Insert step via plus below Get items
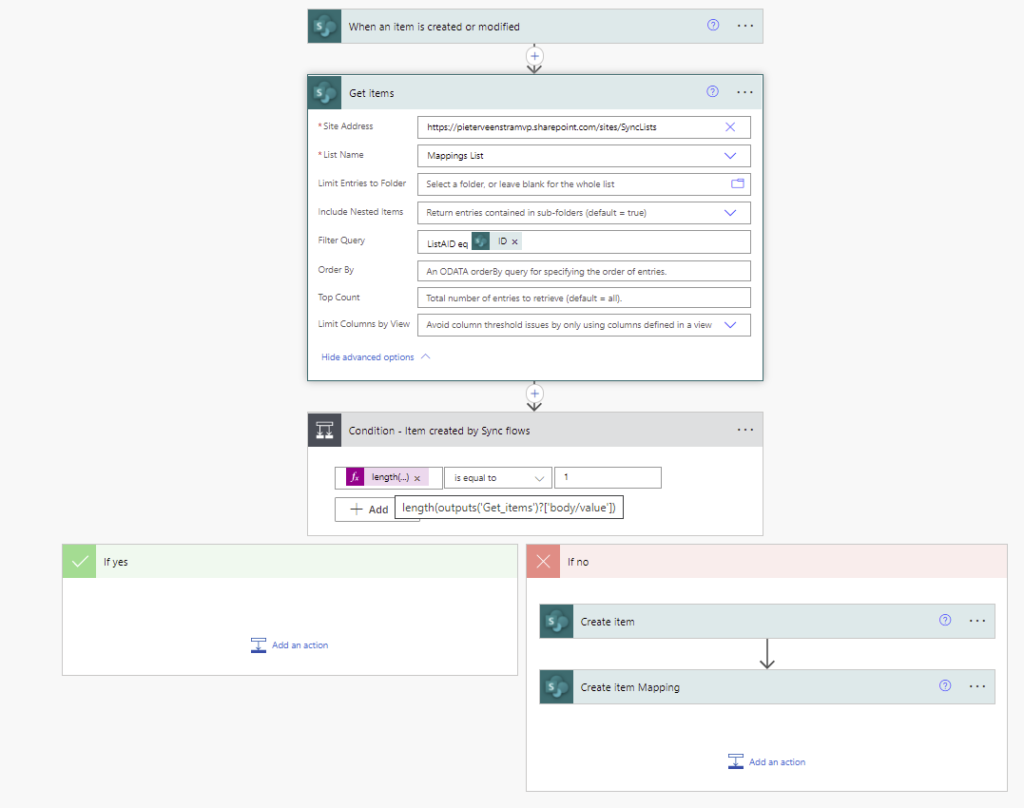Image resolution: width=1024 pixels, height=808 pixels. [x=534, y=394]
